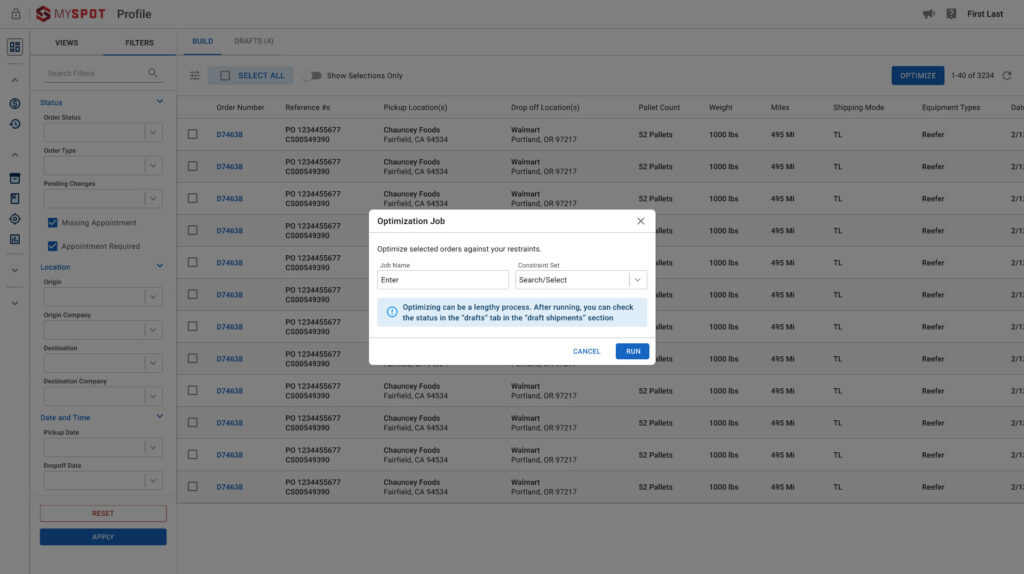Uncheck the Appointment Required checkbox
The width and height of the screenshot is (1024, 574).
[x=53, y=246]
